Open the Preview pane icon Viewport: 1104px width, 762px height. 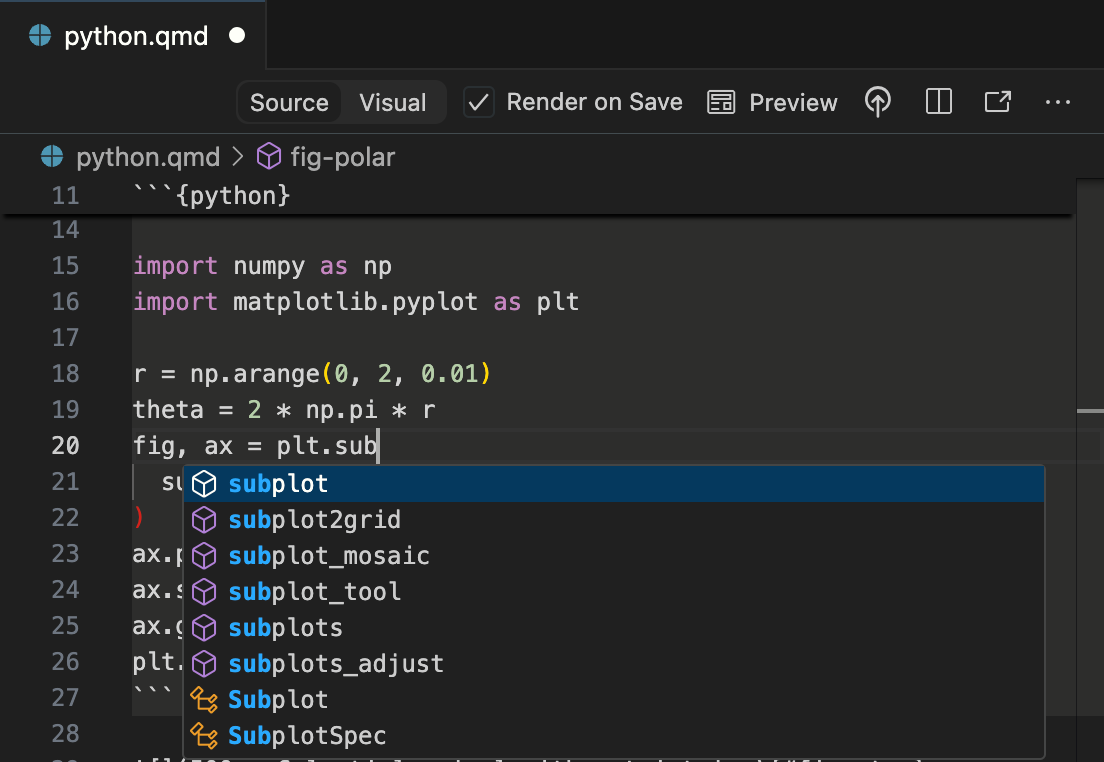click(x=721, y=101)
